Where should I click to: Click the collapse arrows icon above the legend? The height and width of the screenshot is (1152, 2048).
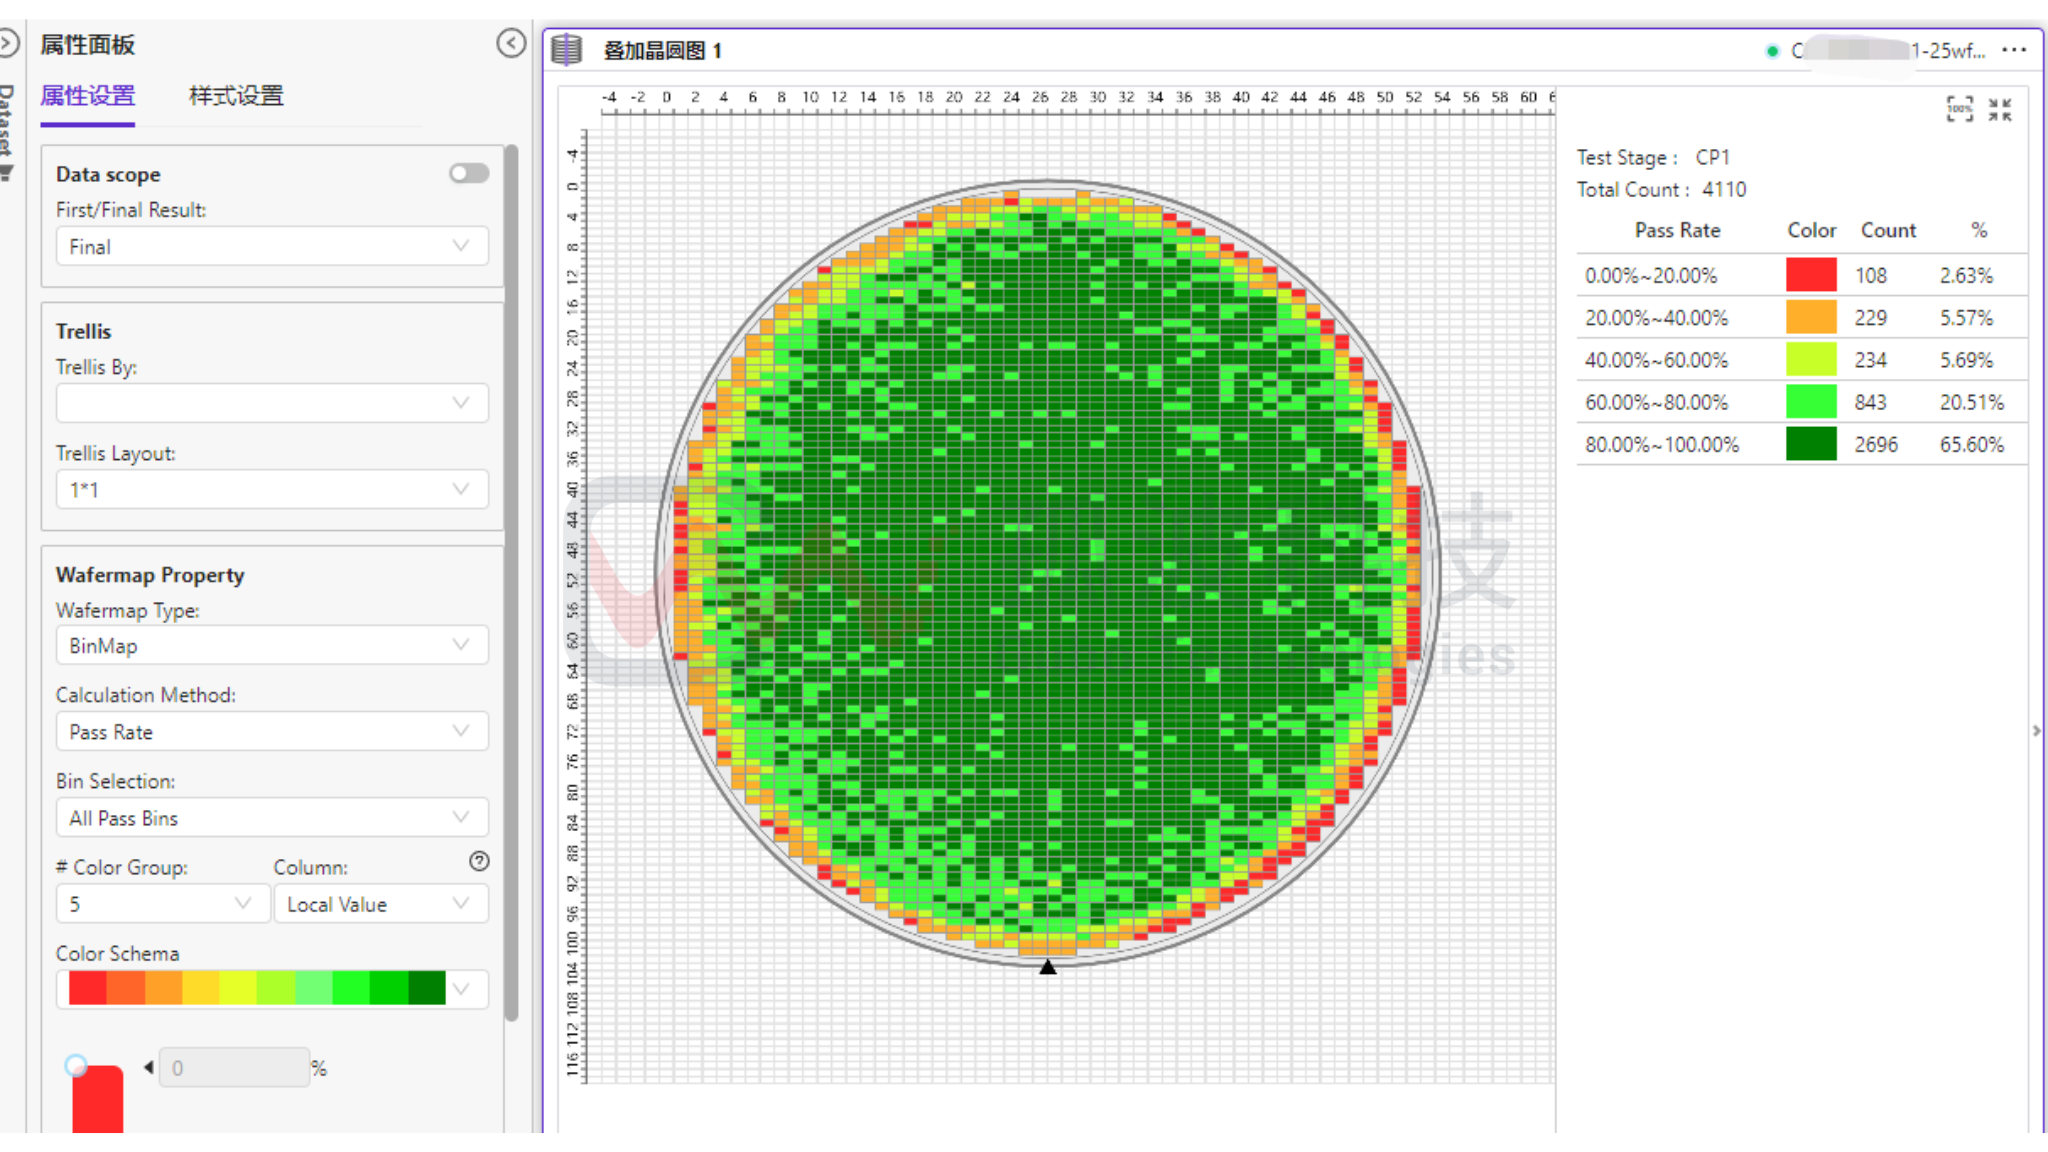(x=2000, y=109)
